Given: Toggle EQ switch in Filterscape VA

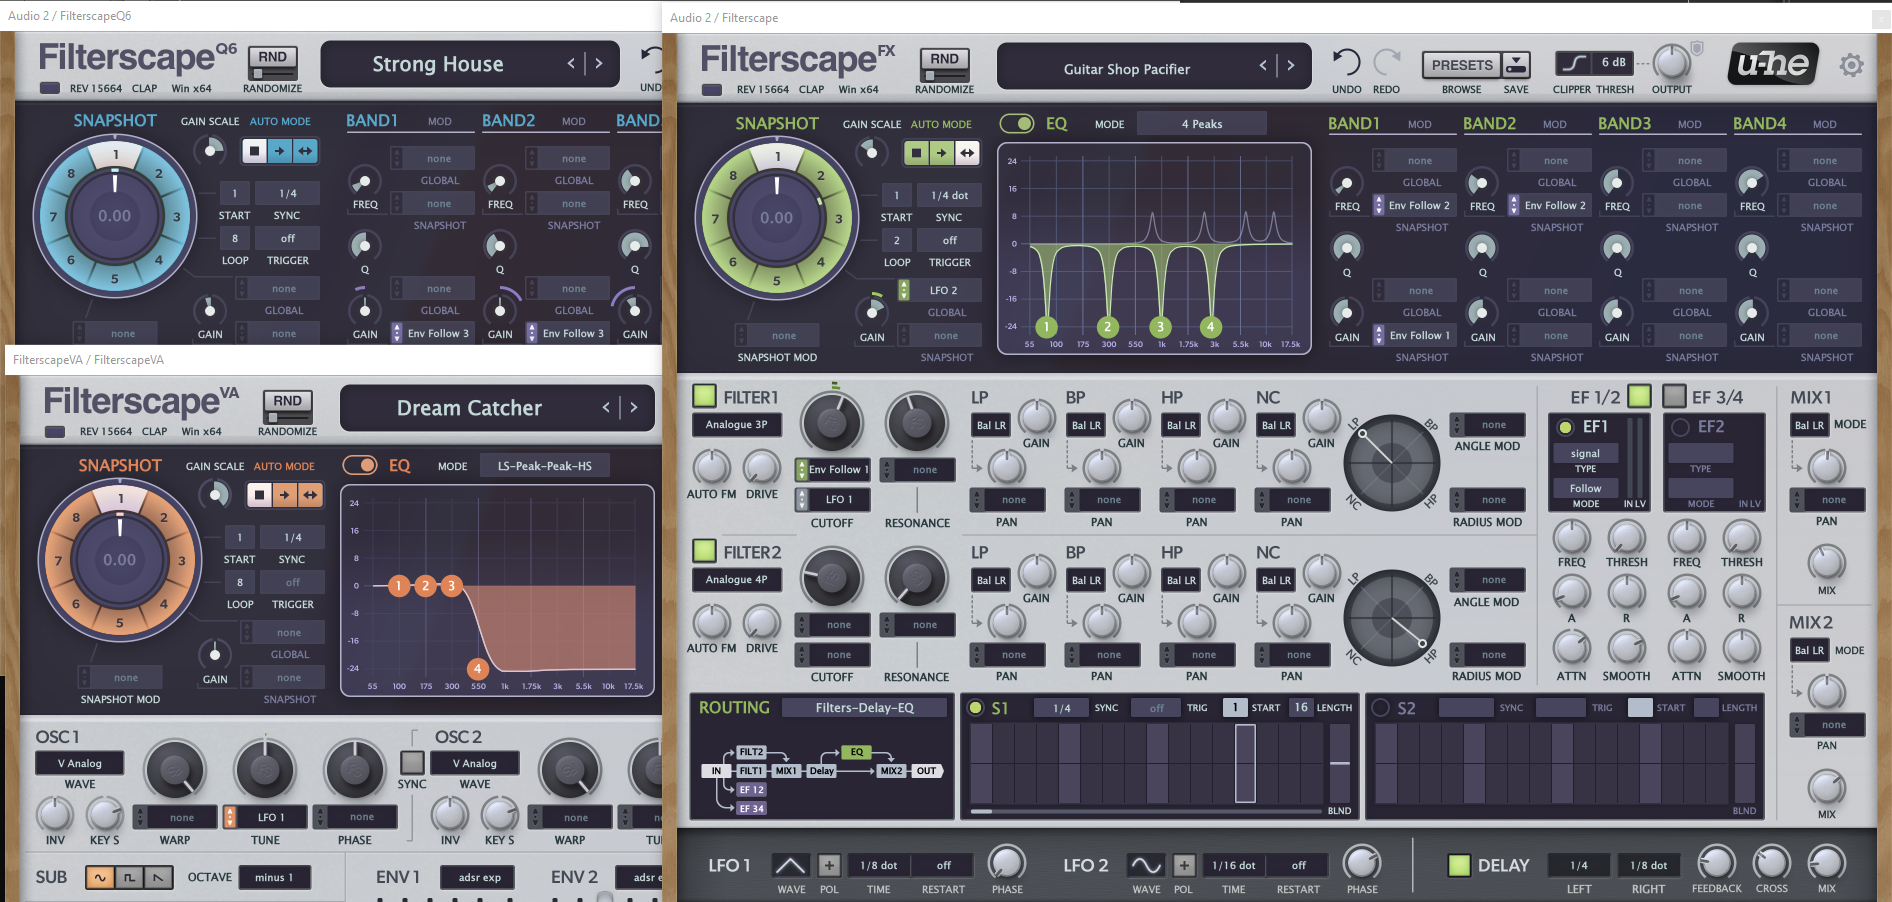Looking at the screenshot, I should (x=360, y=465).
